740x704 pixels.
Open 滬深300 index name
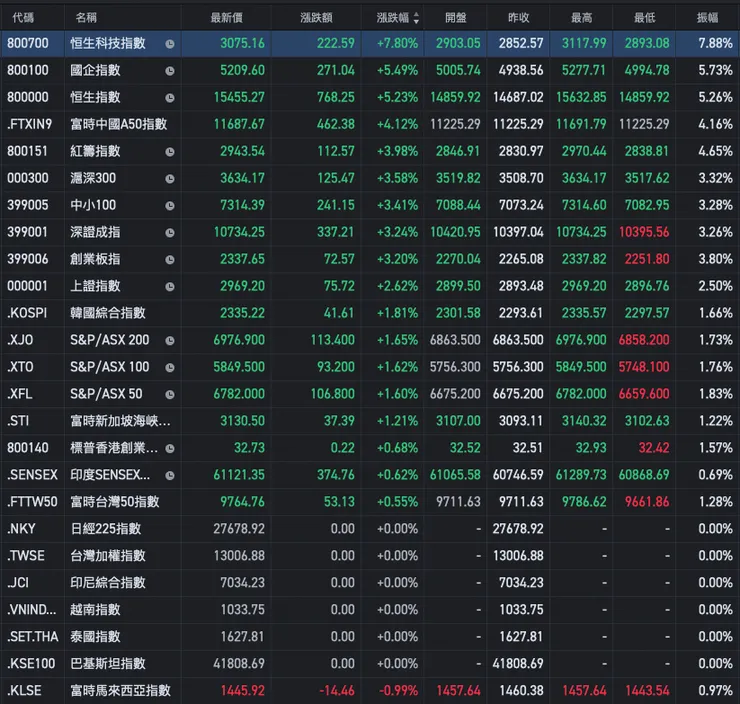(x=93, y=178)
